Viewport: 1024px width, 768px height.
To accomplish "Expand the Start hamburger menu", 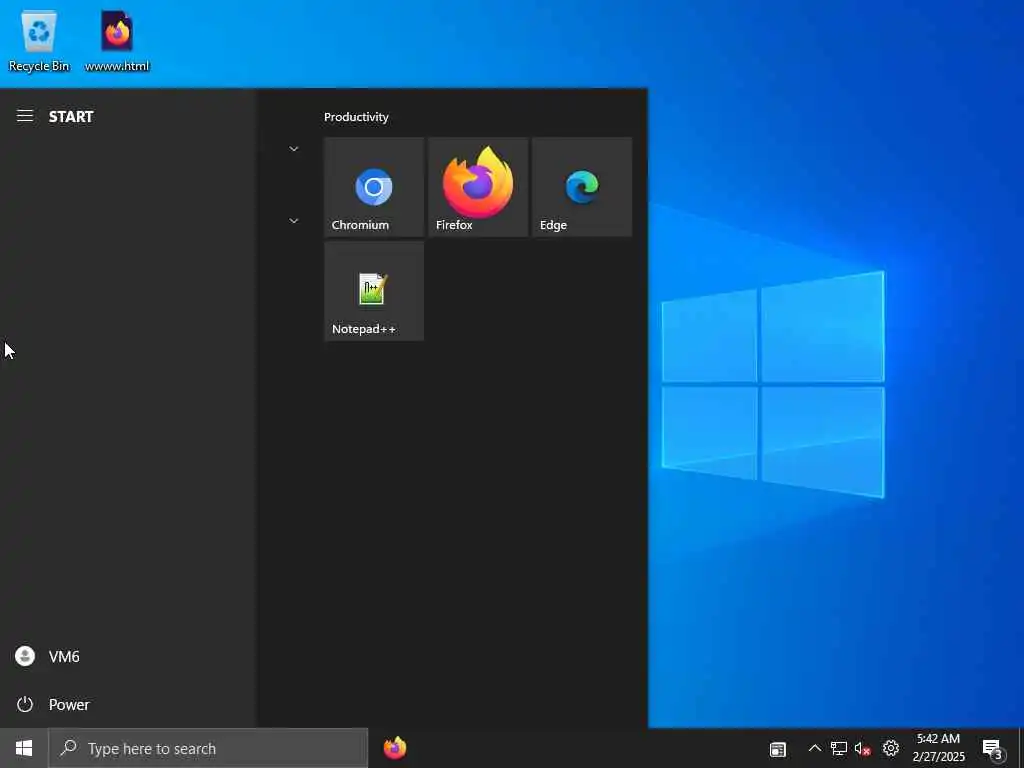I will pos(25,116).
